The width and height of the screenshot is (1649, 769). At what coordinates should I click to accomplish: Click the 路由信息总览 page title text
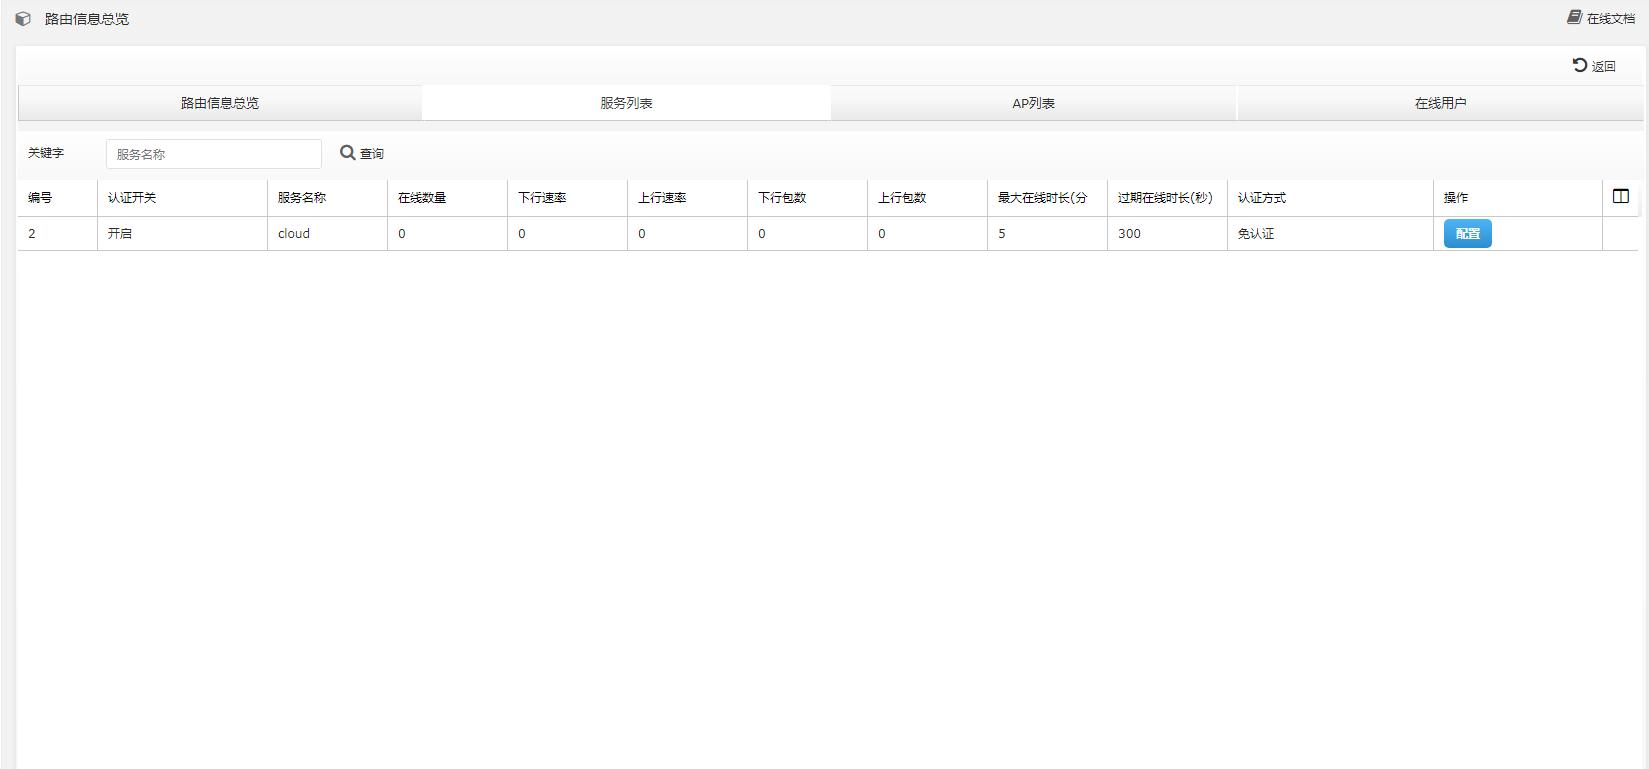[87, 19]
